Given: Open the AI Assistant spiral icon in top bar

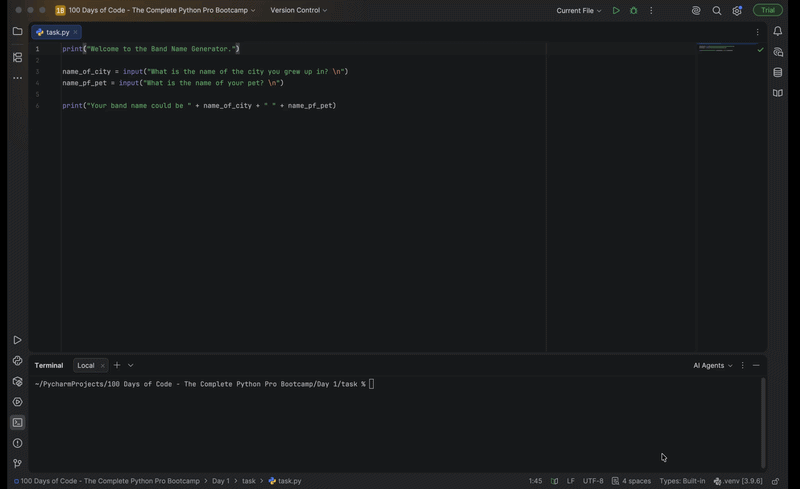Looking at the screenshot, I should click(696, 10).
